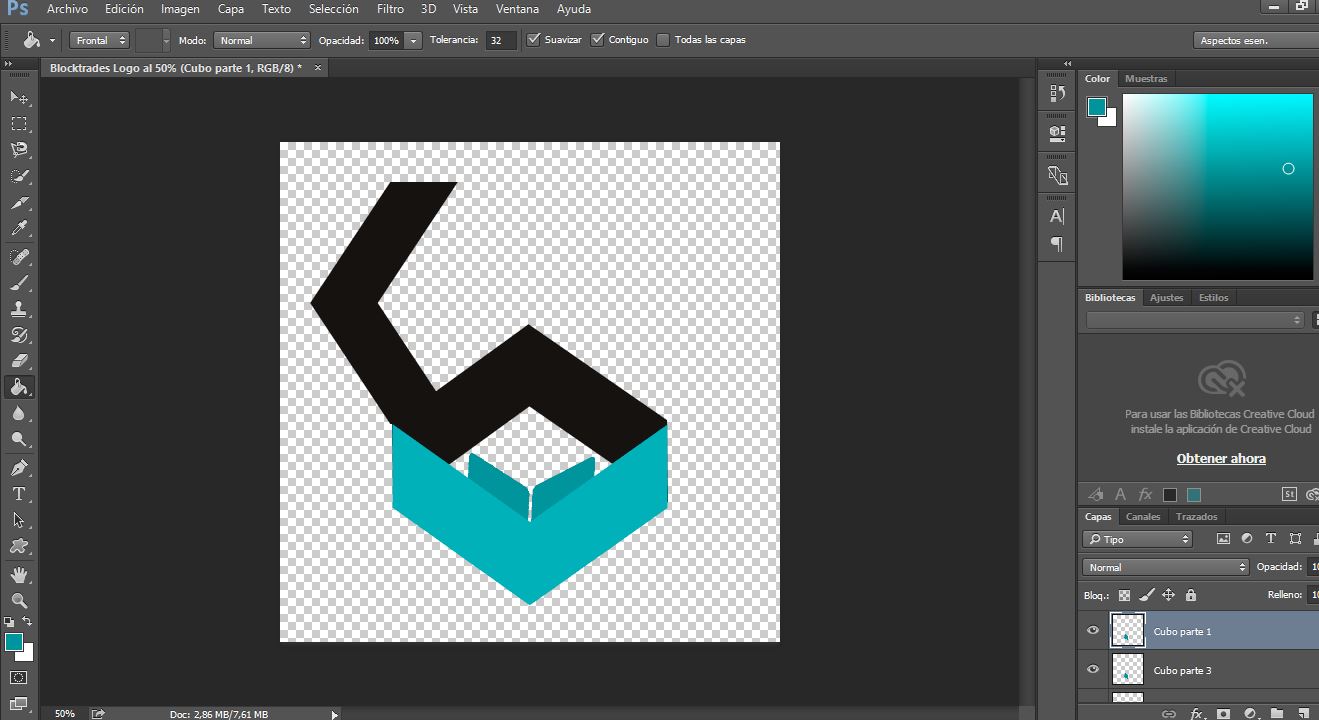
Task: Select the Blur tool
Action: point(19,414)
